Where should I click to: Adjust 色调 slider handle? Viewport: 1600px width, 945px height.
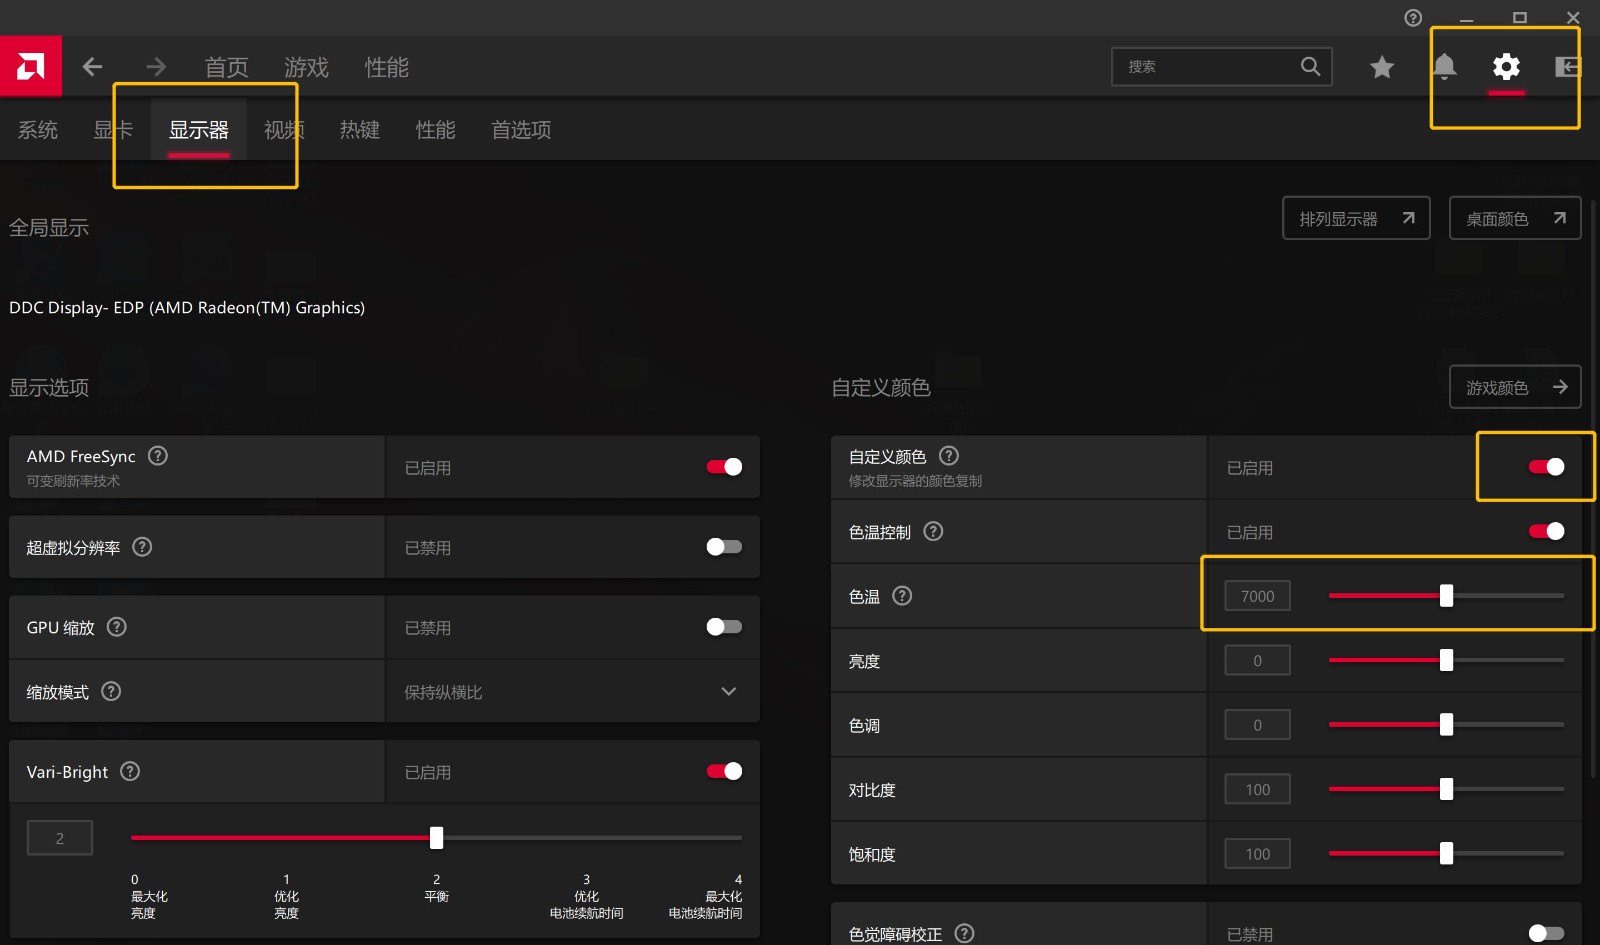(1446, 725)
